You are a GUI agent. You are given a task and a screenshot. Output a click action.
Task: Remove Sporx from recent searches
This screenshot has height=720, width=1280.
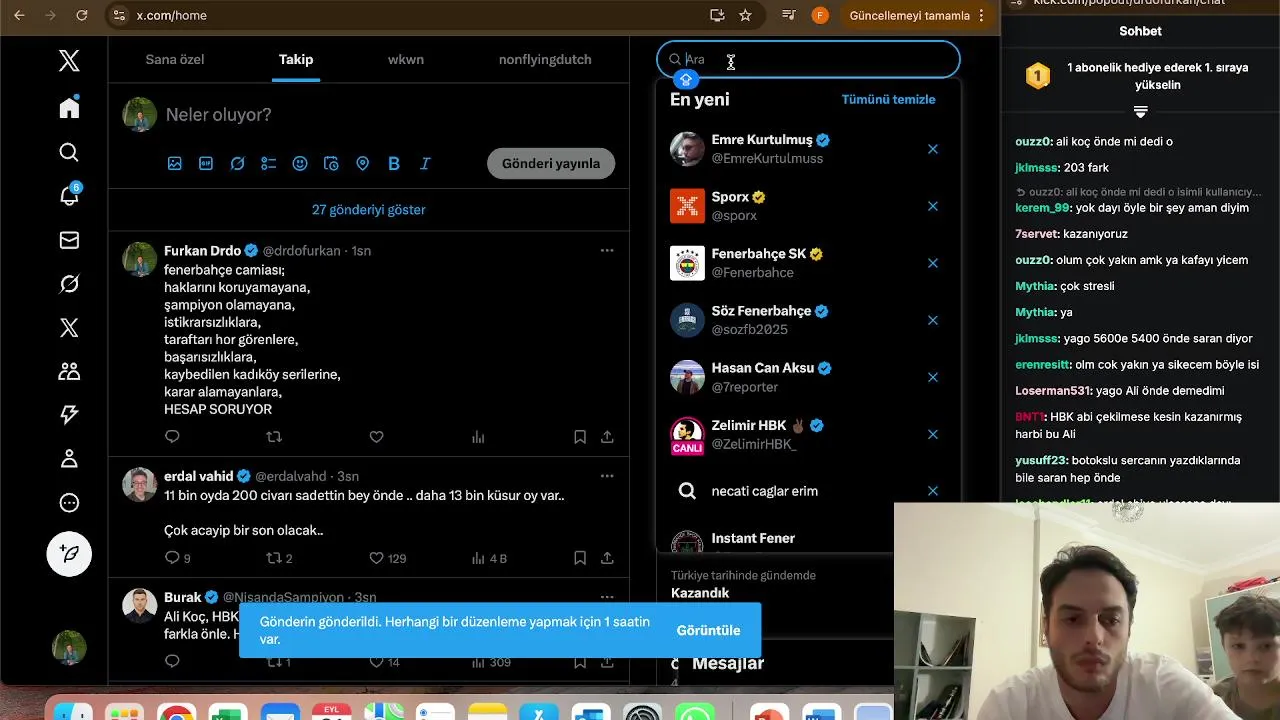pyautogui.click(x=933, y=206)
